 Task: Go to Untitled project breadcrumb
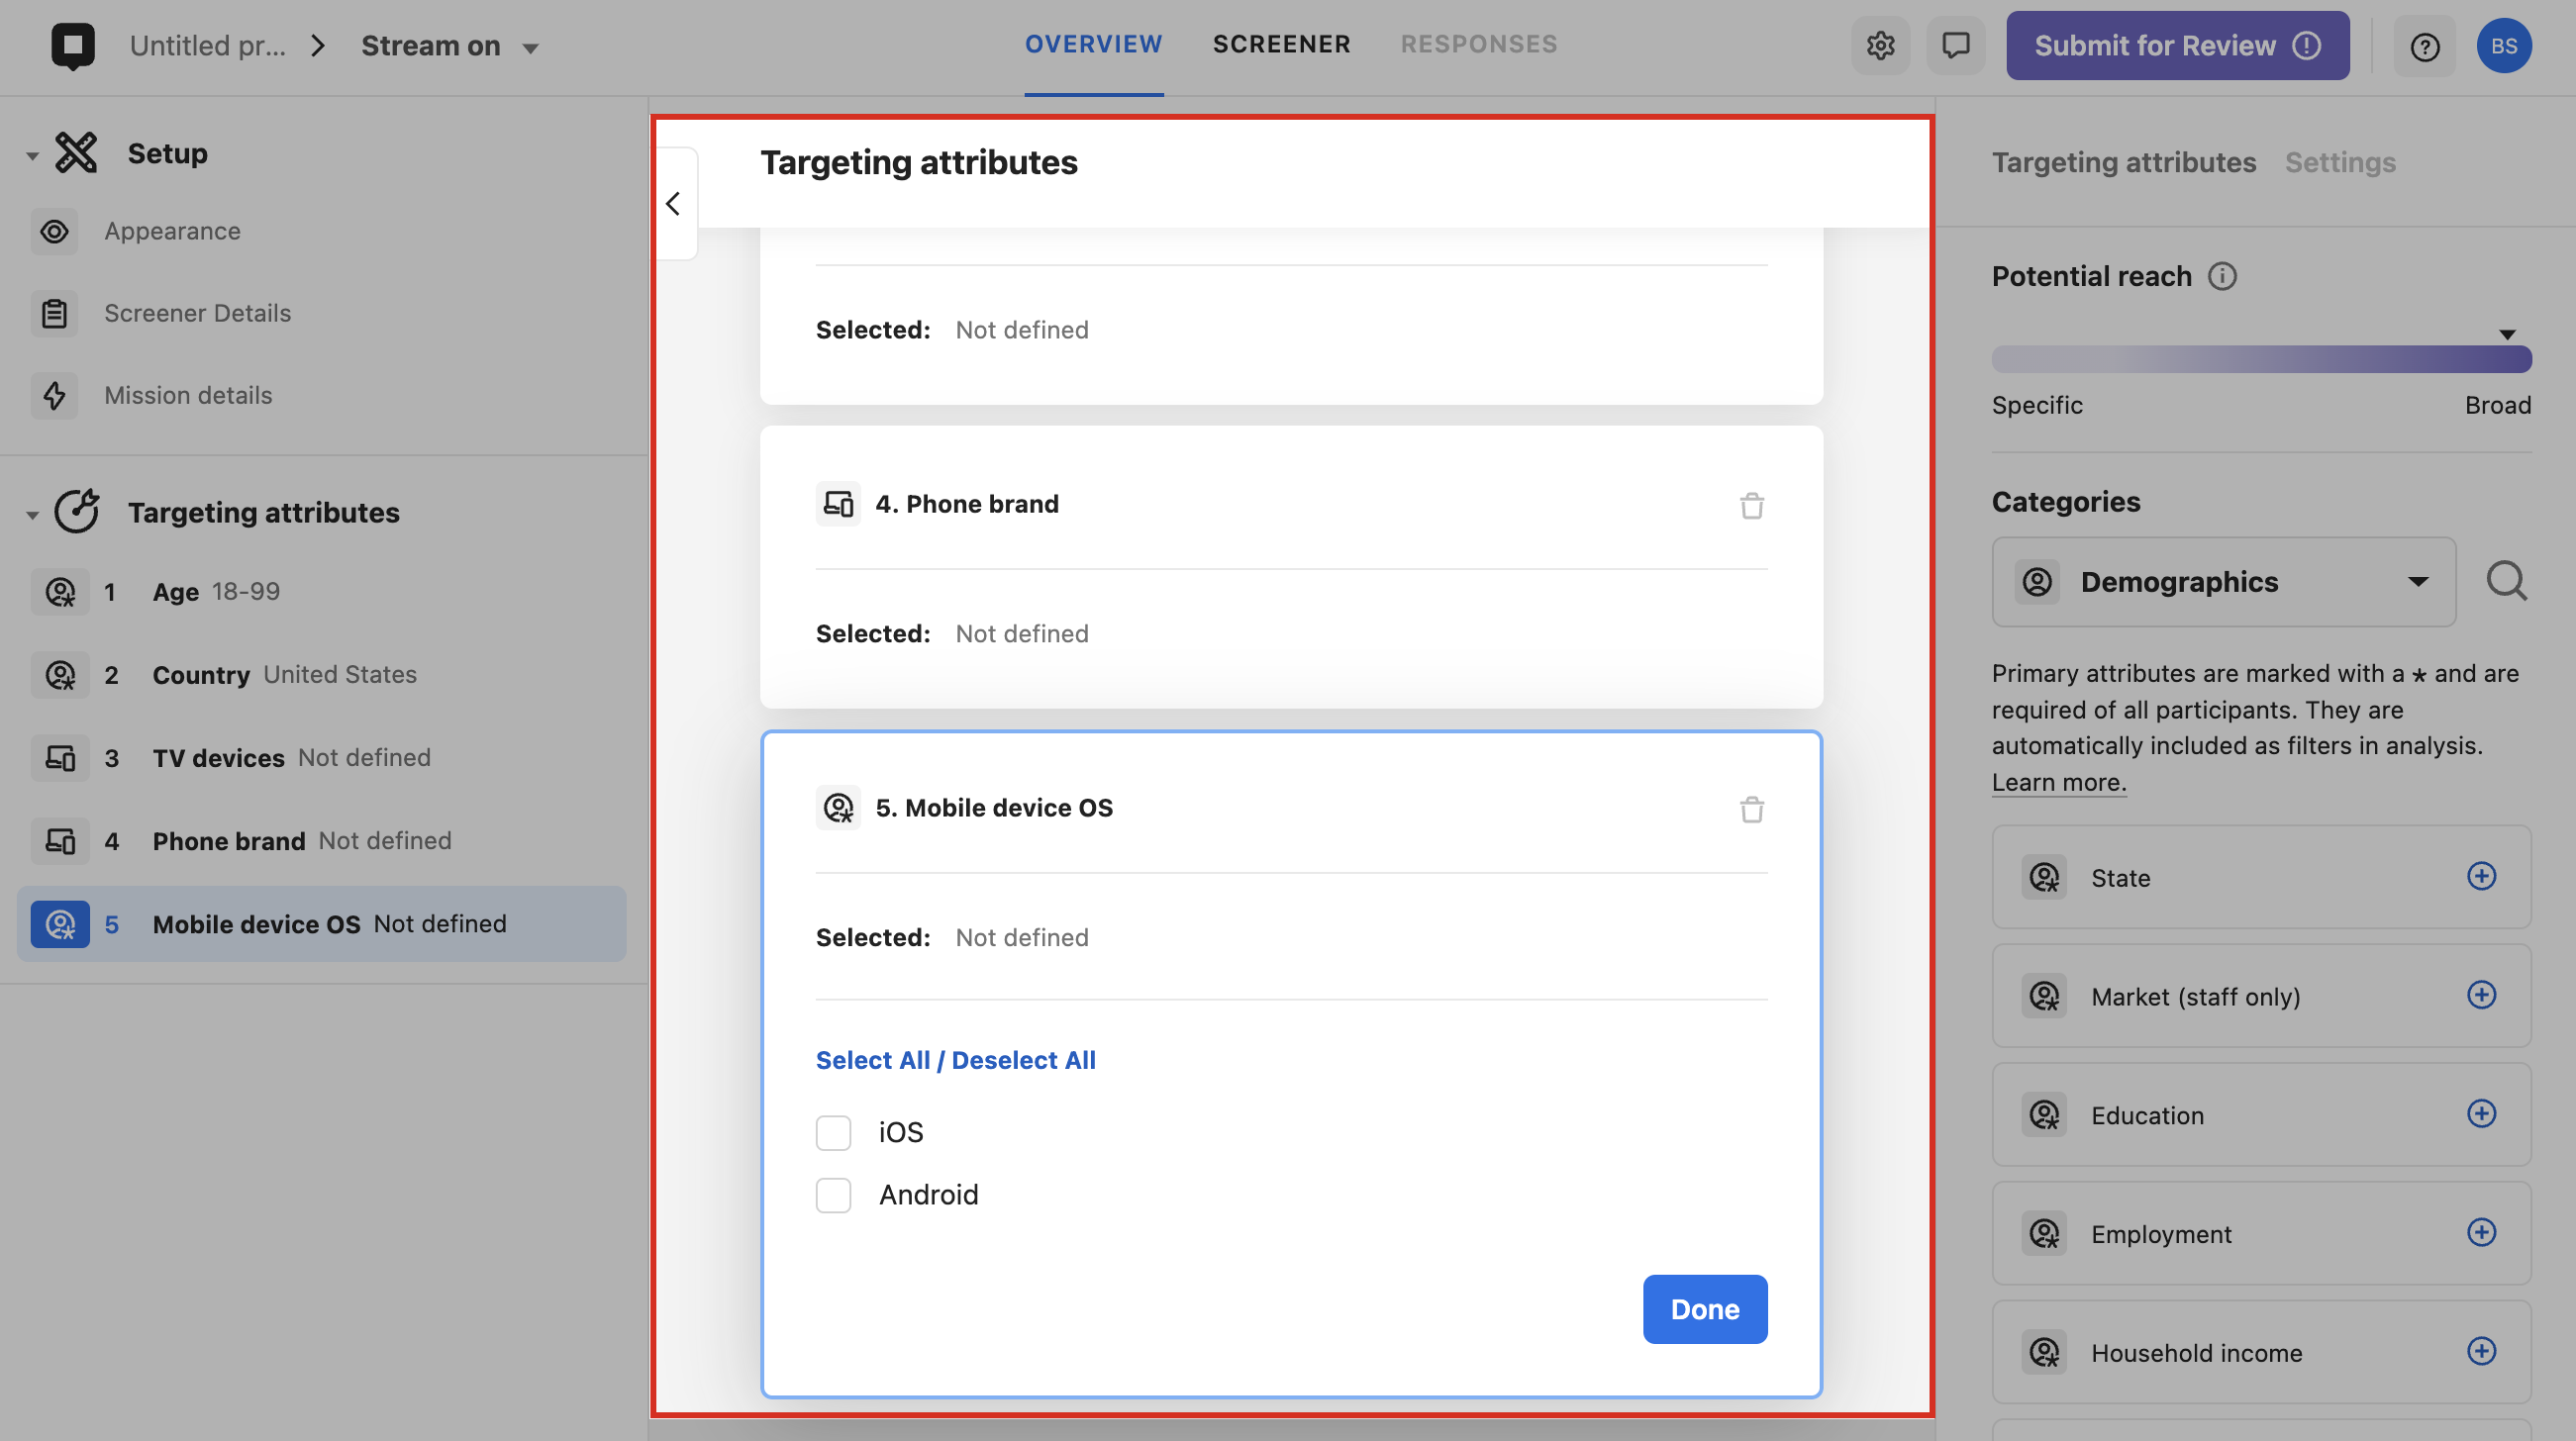pyautogui.click(x=208, y=46)
